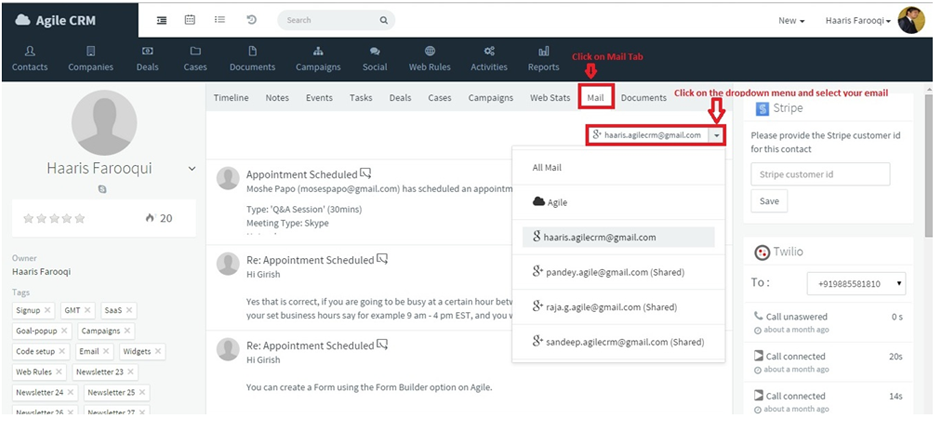The width and height of the screenshot is (936, 432).
Task: Click the Agile CRM cloud logo
Action: coord(23,20)
